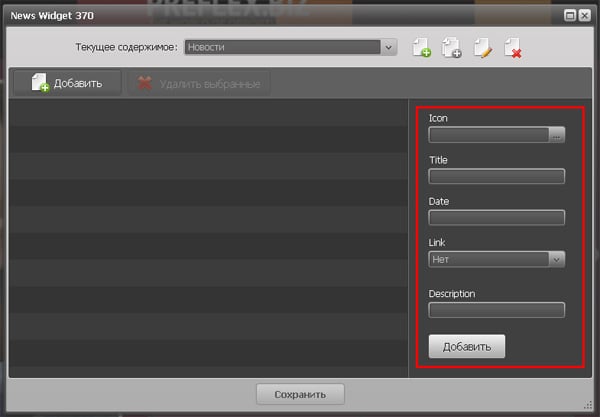Click the add new content icon (green plus)
This screenshot has height=417, width=600.
pyautogui.click(x=422, y=47)
